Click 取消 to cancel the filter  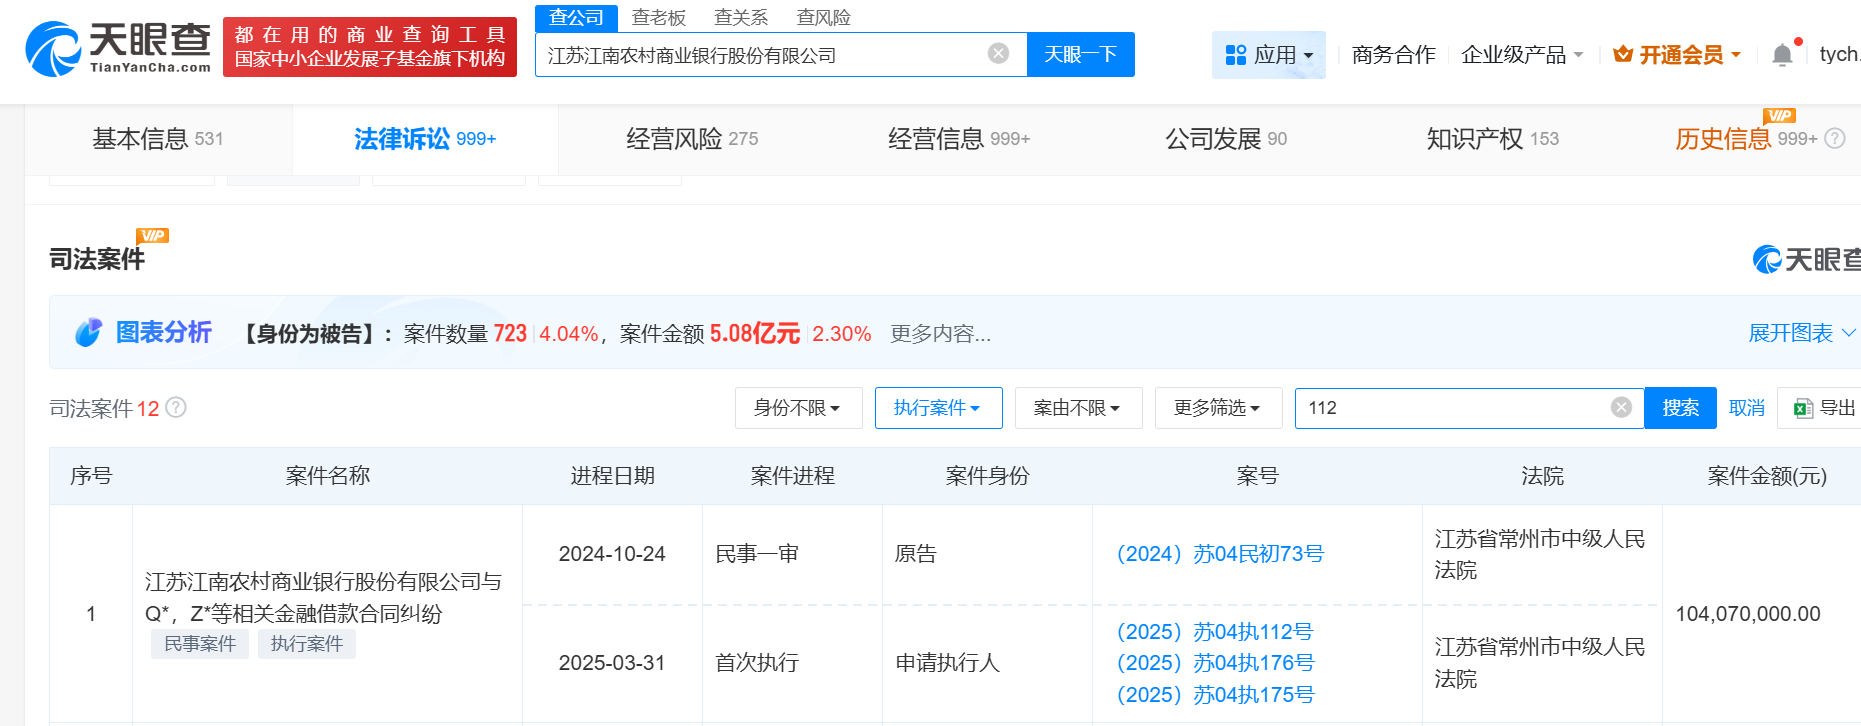click(x=1746, y=408)
